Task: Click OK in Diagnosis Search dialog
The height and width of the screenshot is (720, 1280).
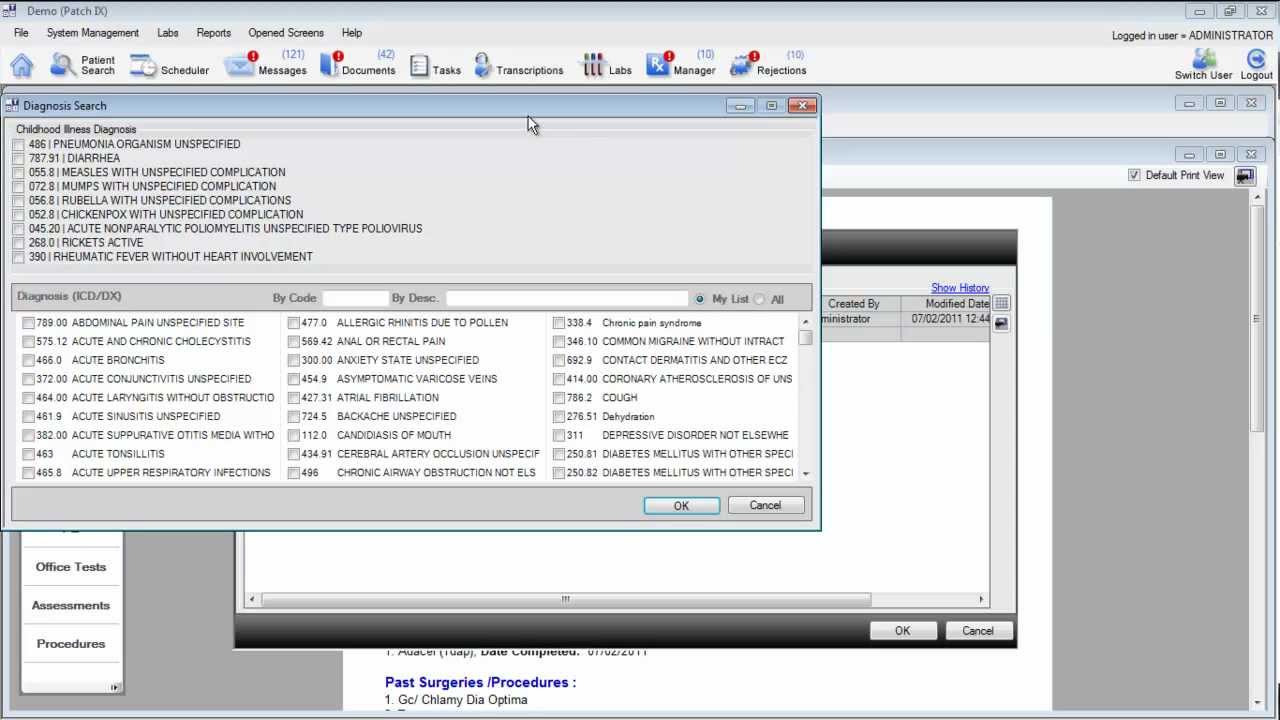Action: coord(681,506)
